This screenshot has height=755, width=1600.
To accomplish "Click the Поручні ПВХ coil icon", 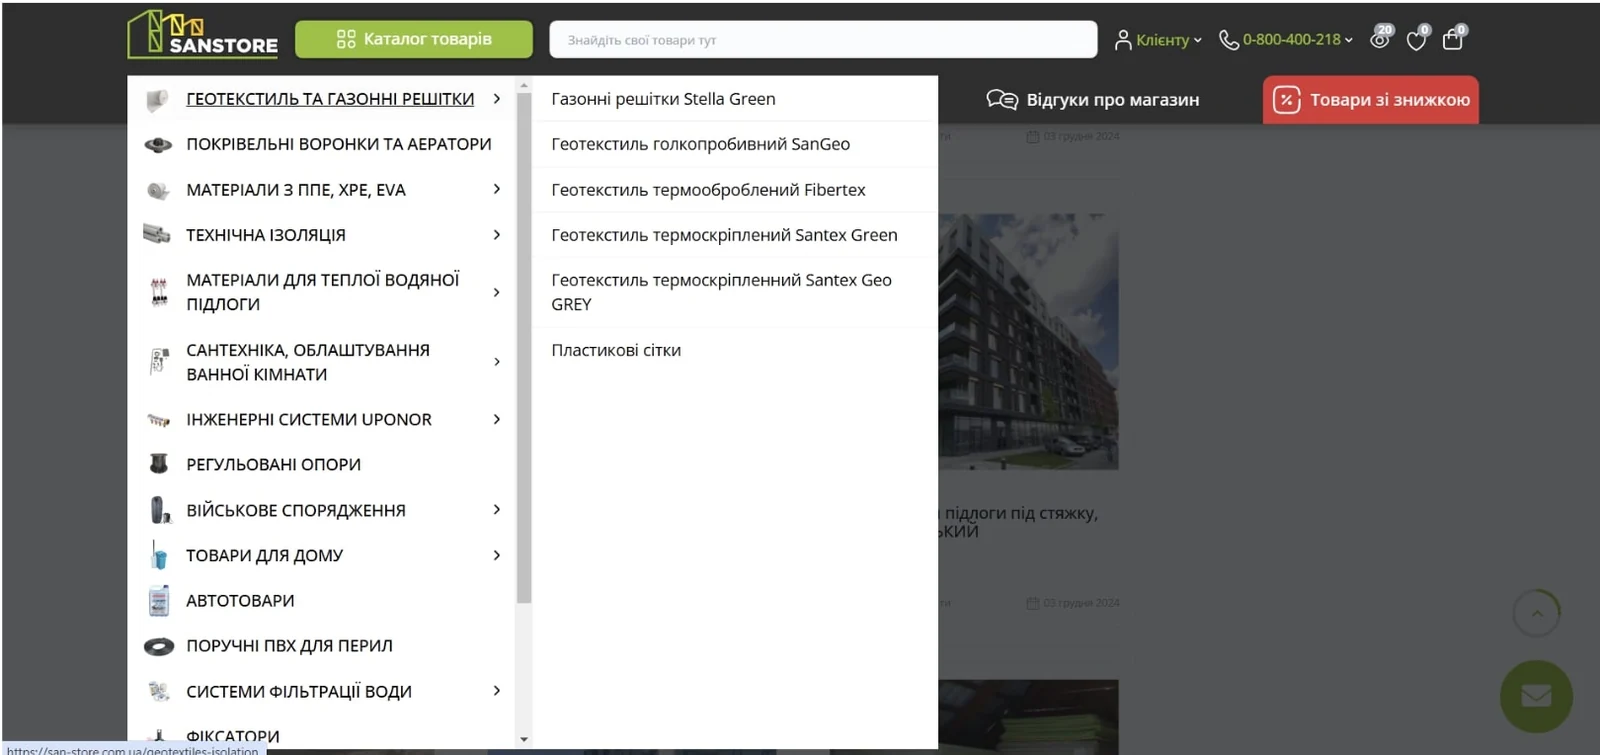I will pyautogui.click(x=159, y=647).
